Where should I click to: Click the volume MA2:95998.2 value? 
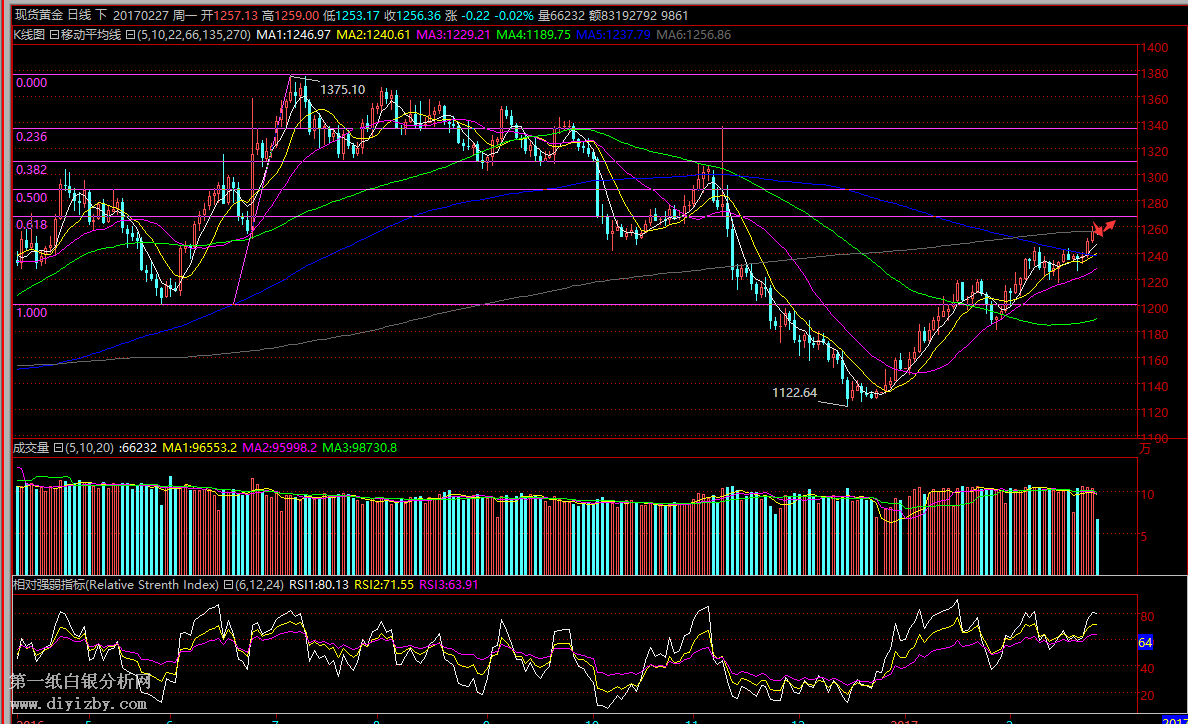tap(280, 448)
